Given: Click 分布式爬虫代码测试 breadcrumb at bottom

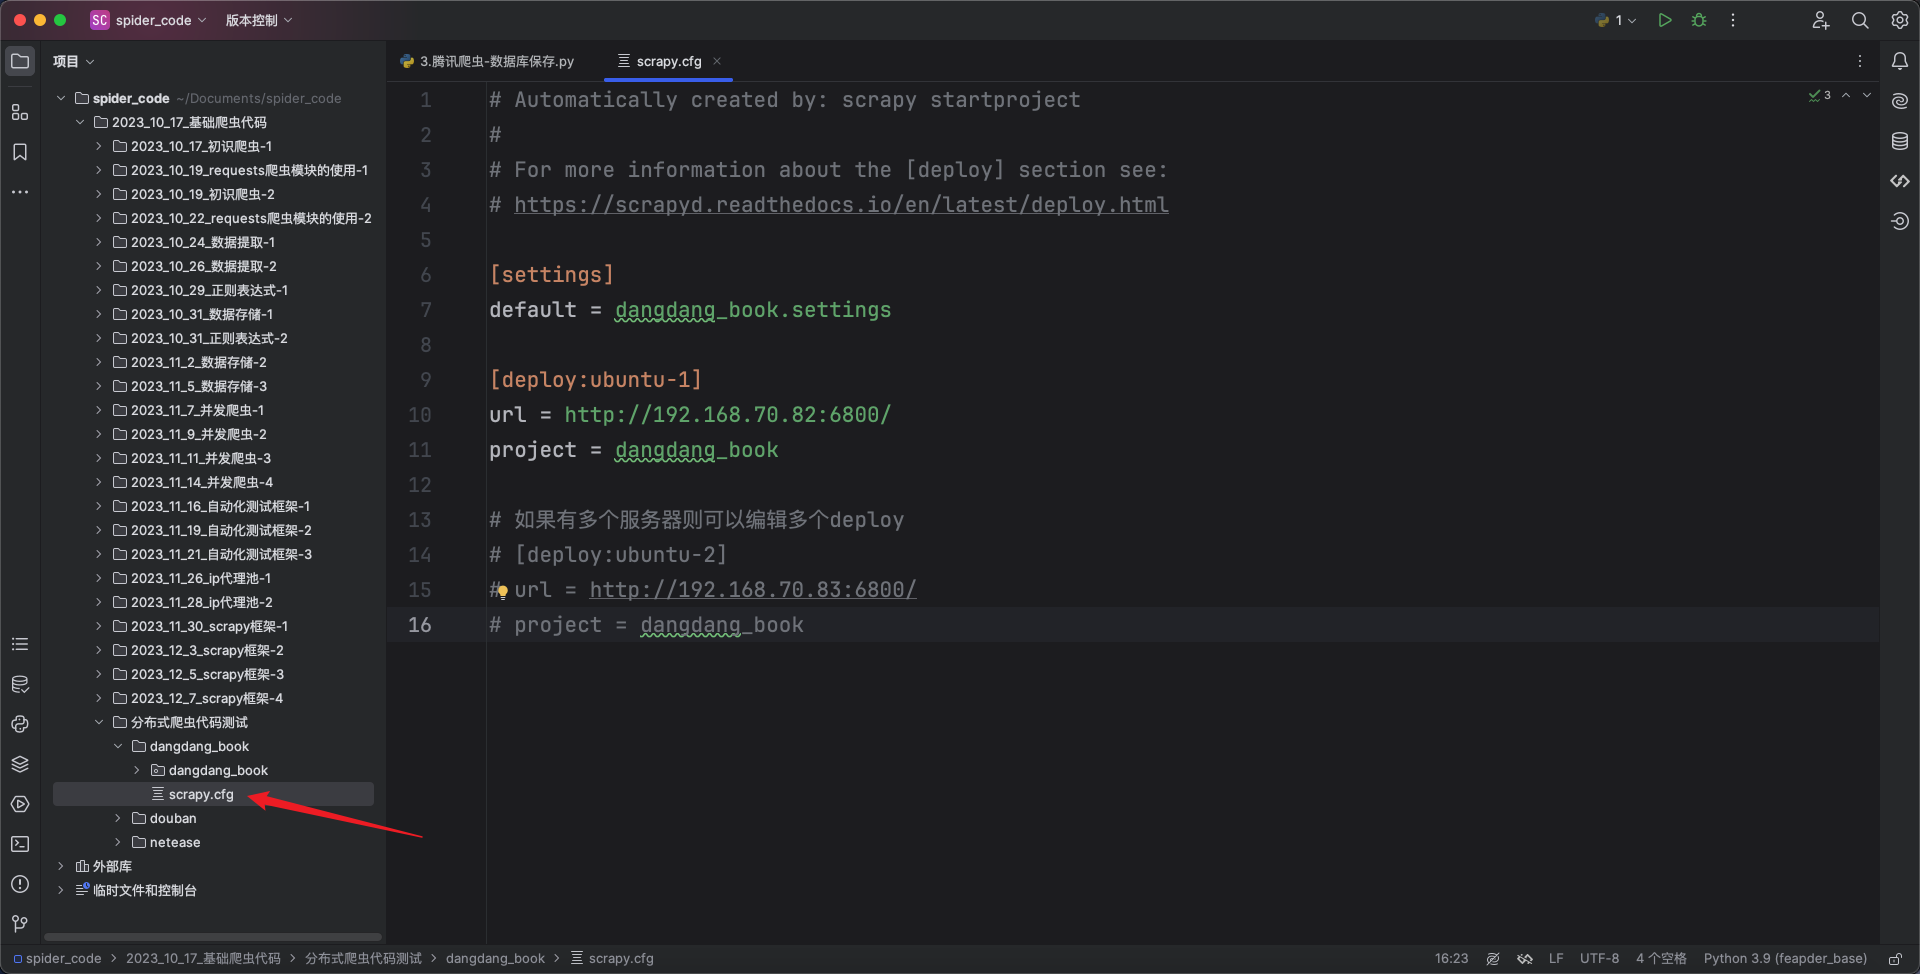Looking at the screenshot, I should (363, 958).
